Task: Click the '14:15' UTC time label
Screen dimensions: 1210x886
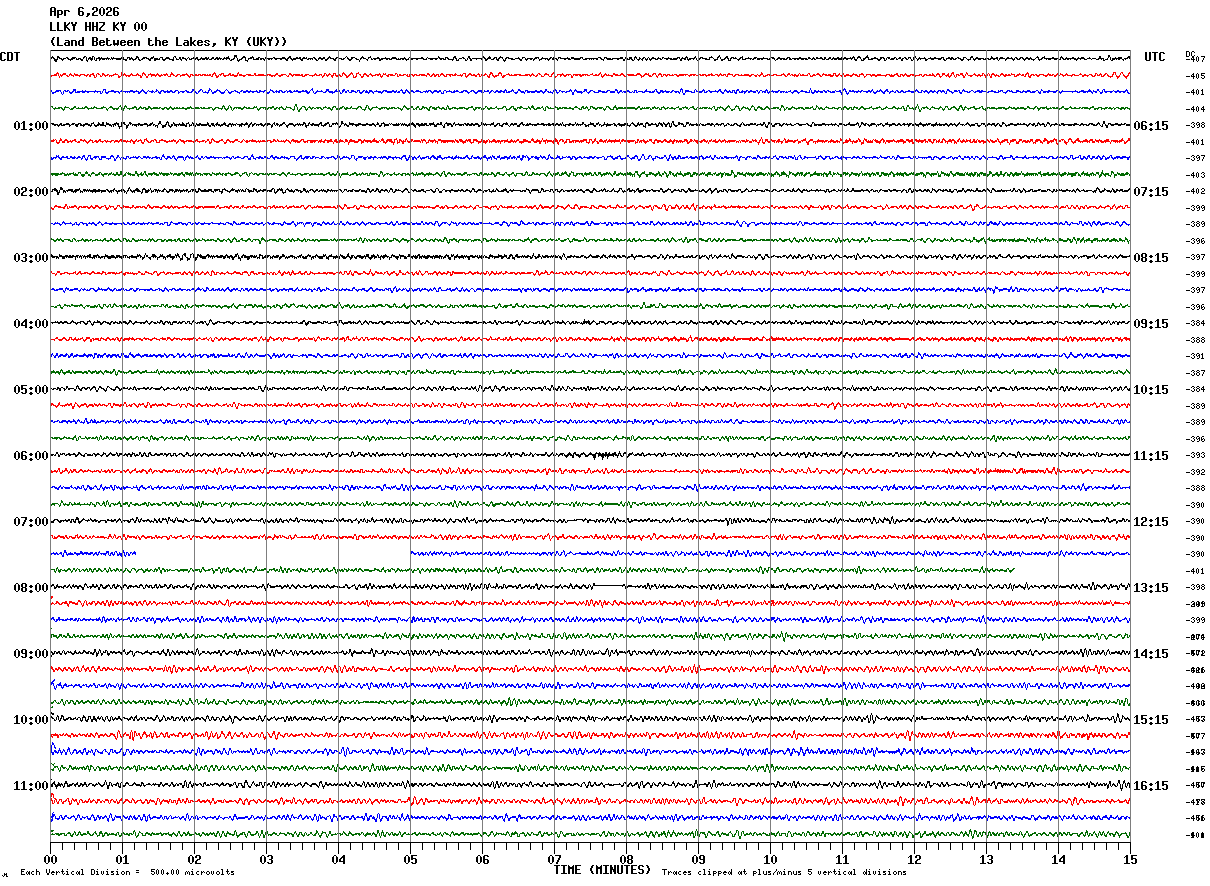Action: [x=1151, y=654]
